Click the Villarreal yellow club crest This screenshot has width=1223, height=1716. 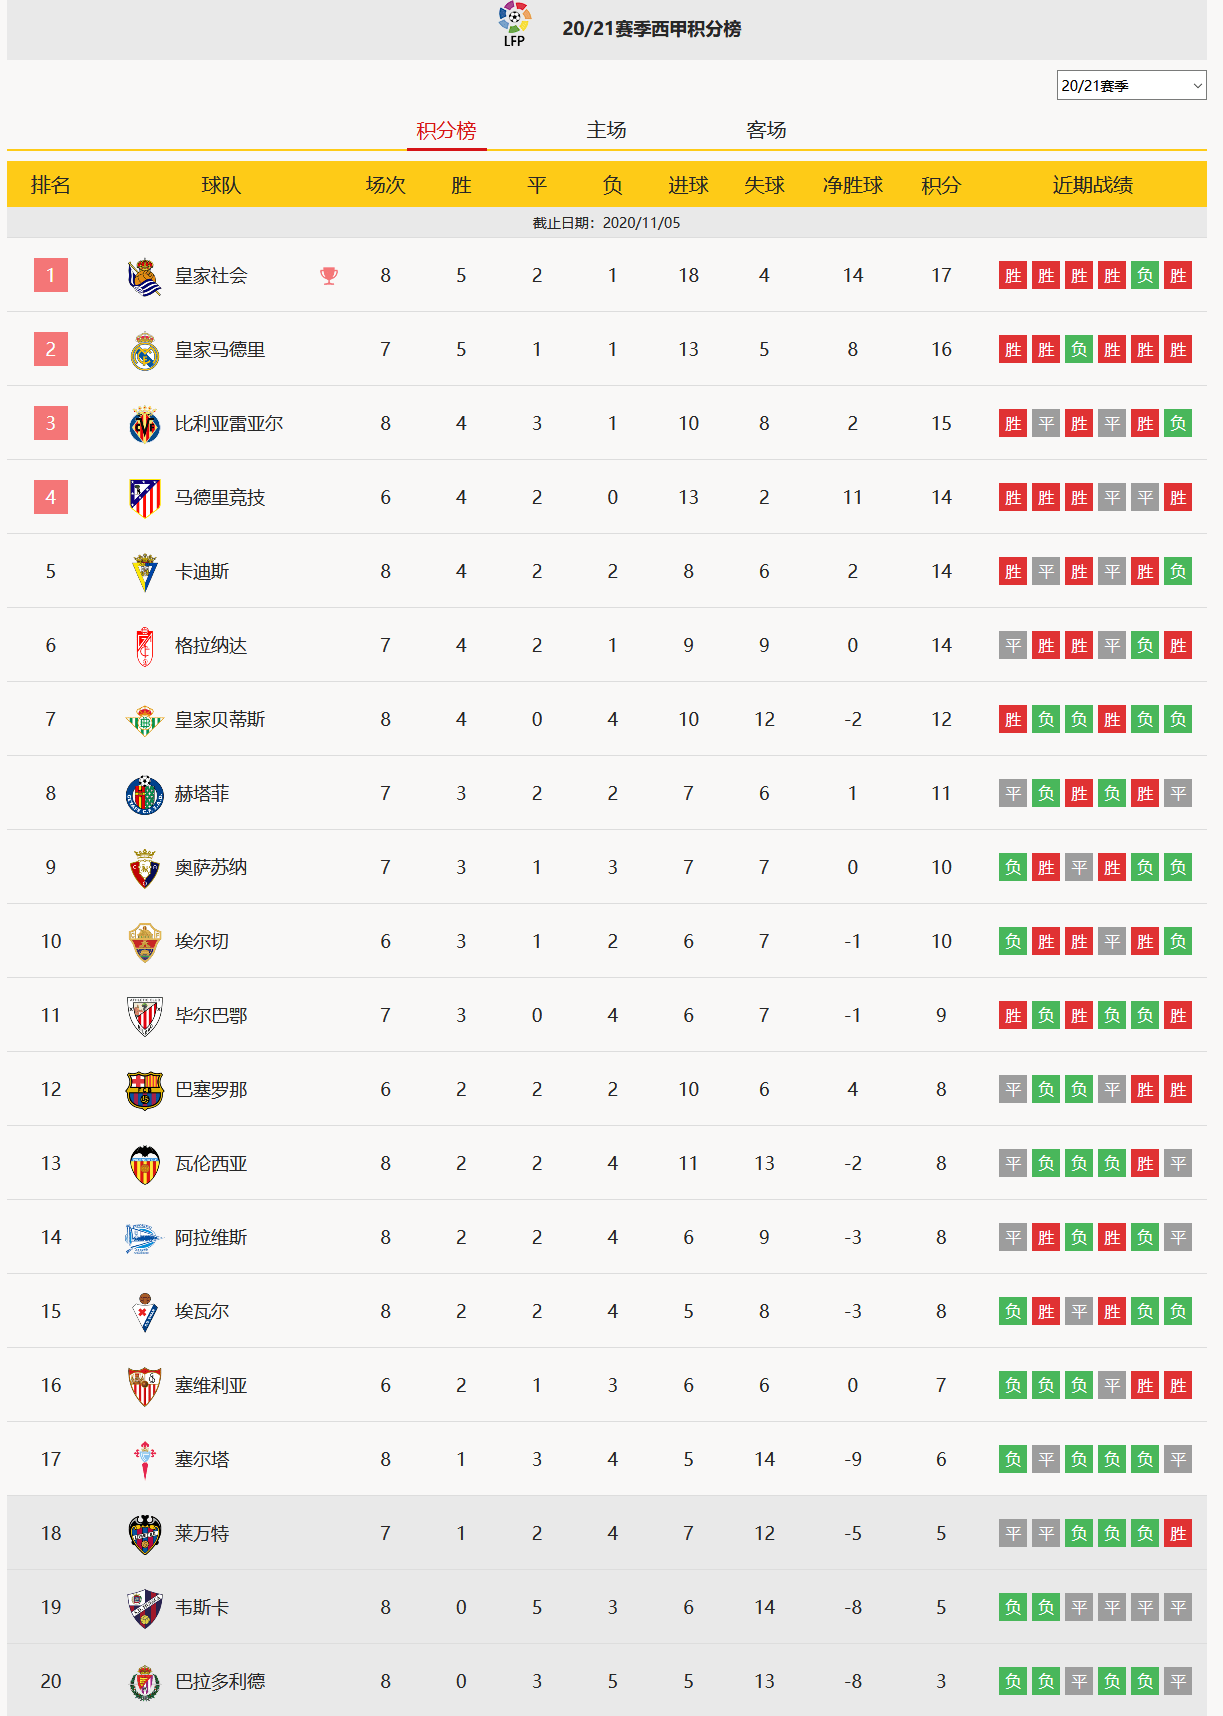click(145, 425)
